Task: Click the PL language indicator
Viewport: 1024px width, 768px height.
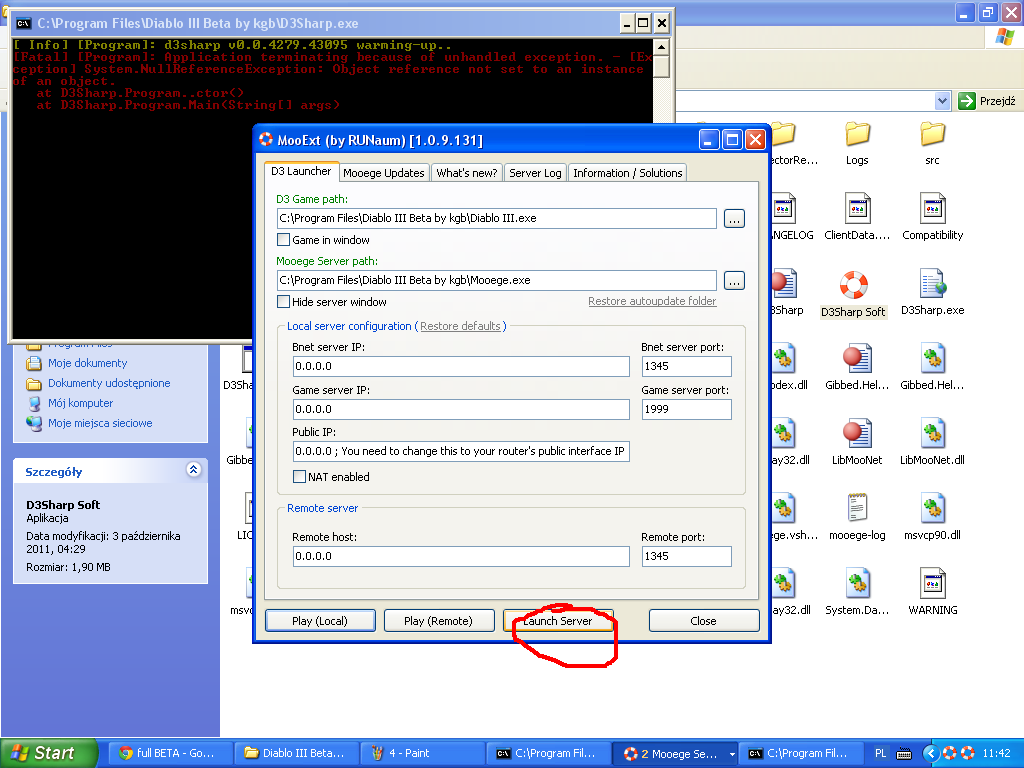Action: point(880,753)
